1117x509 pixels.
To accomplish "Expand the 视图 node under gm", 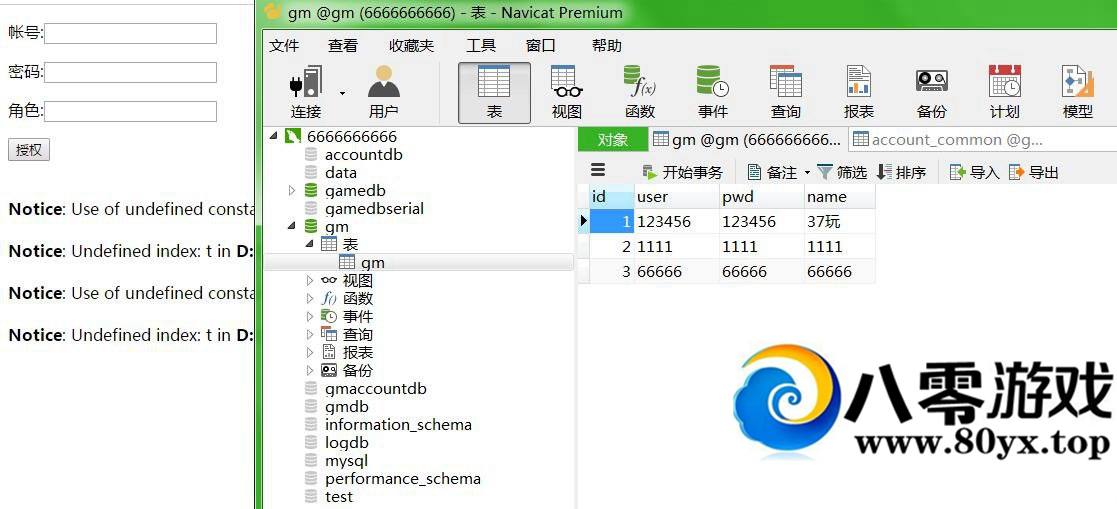I will (x=310, y=281).
